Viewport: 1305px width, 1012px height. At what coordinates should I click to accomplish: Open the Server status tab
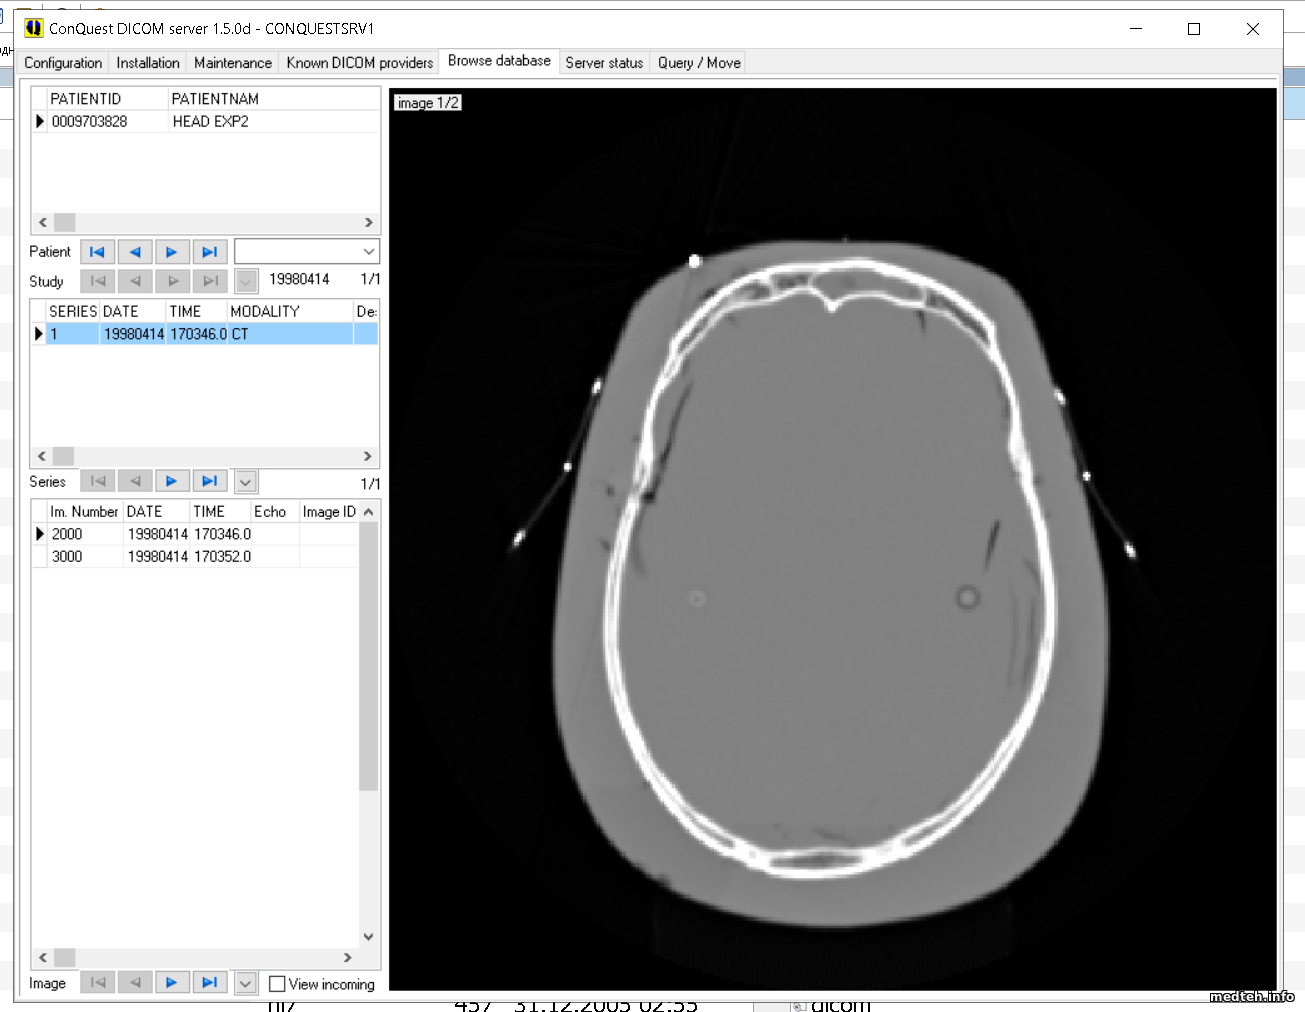604,62
